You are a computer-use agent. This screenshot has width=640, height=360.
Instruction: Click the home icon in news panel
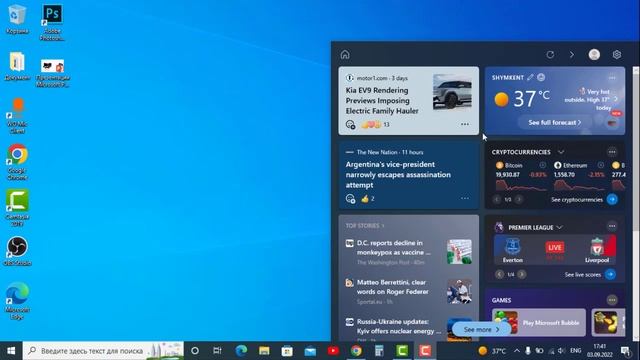pyautogui.click(x=345, y=55)
